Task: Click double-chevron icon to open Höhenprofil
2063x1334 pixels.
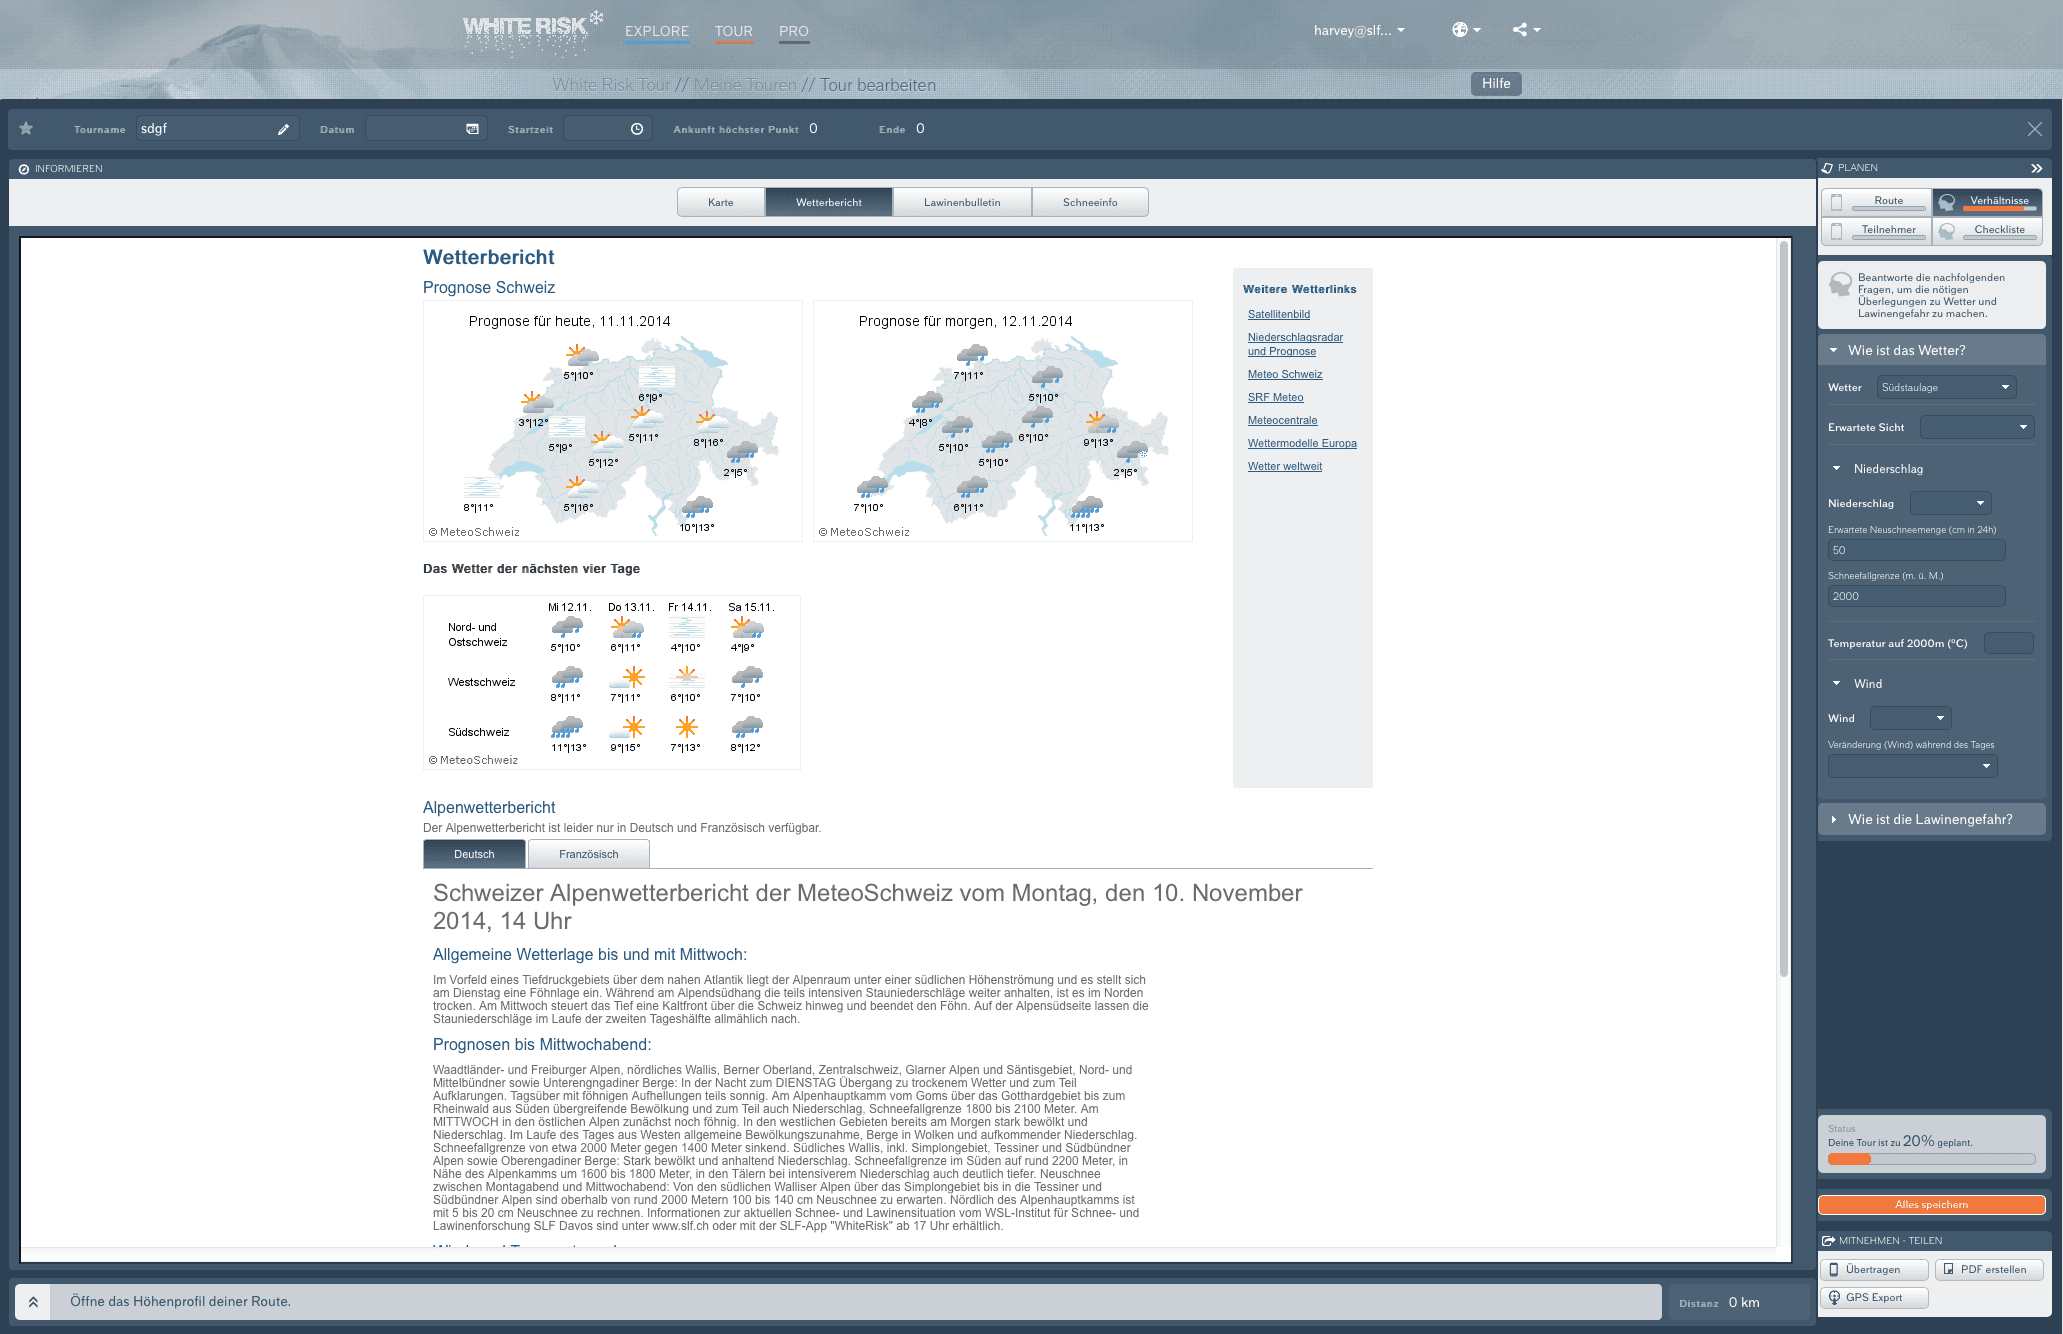Action: pos(33,1302)
